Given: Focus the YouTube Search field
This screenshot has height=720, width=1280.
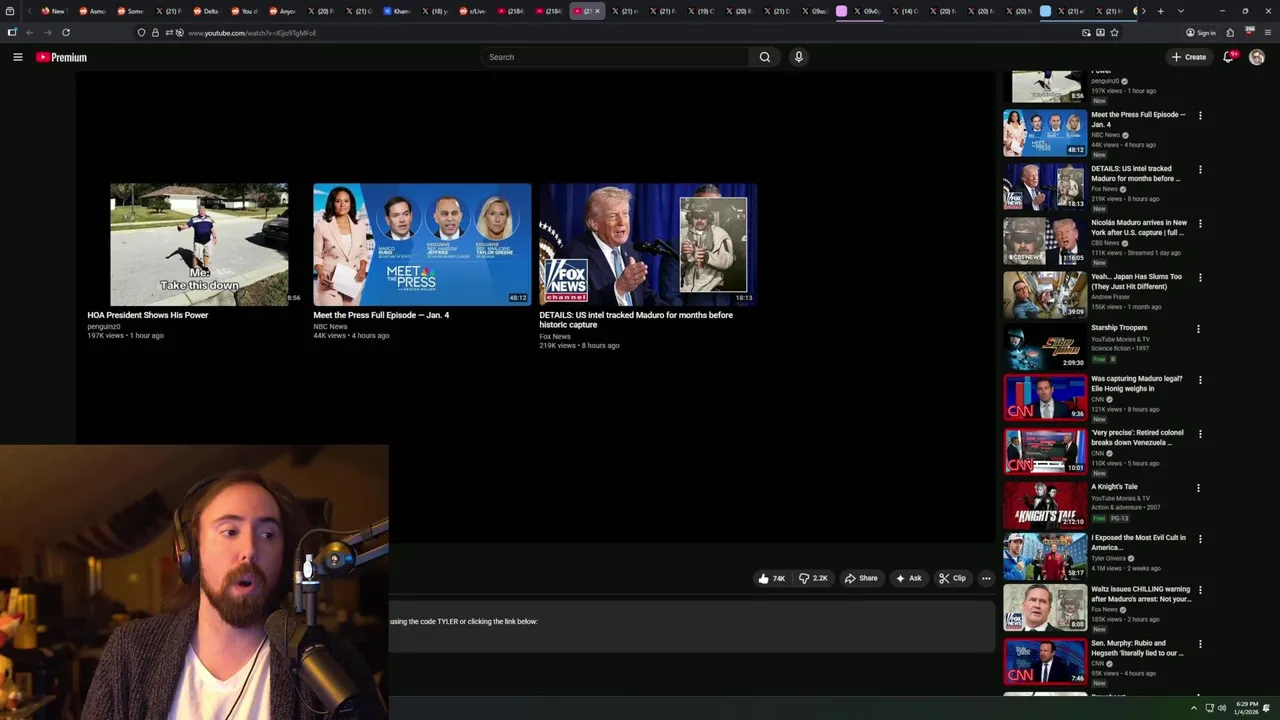Looking at the screenshot, I should 615,57.
